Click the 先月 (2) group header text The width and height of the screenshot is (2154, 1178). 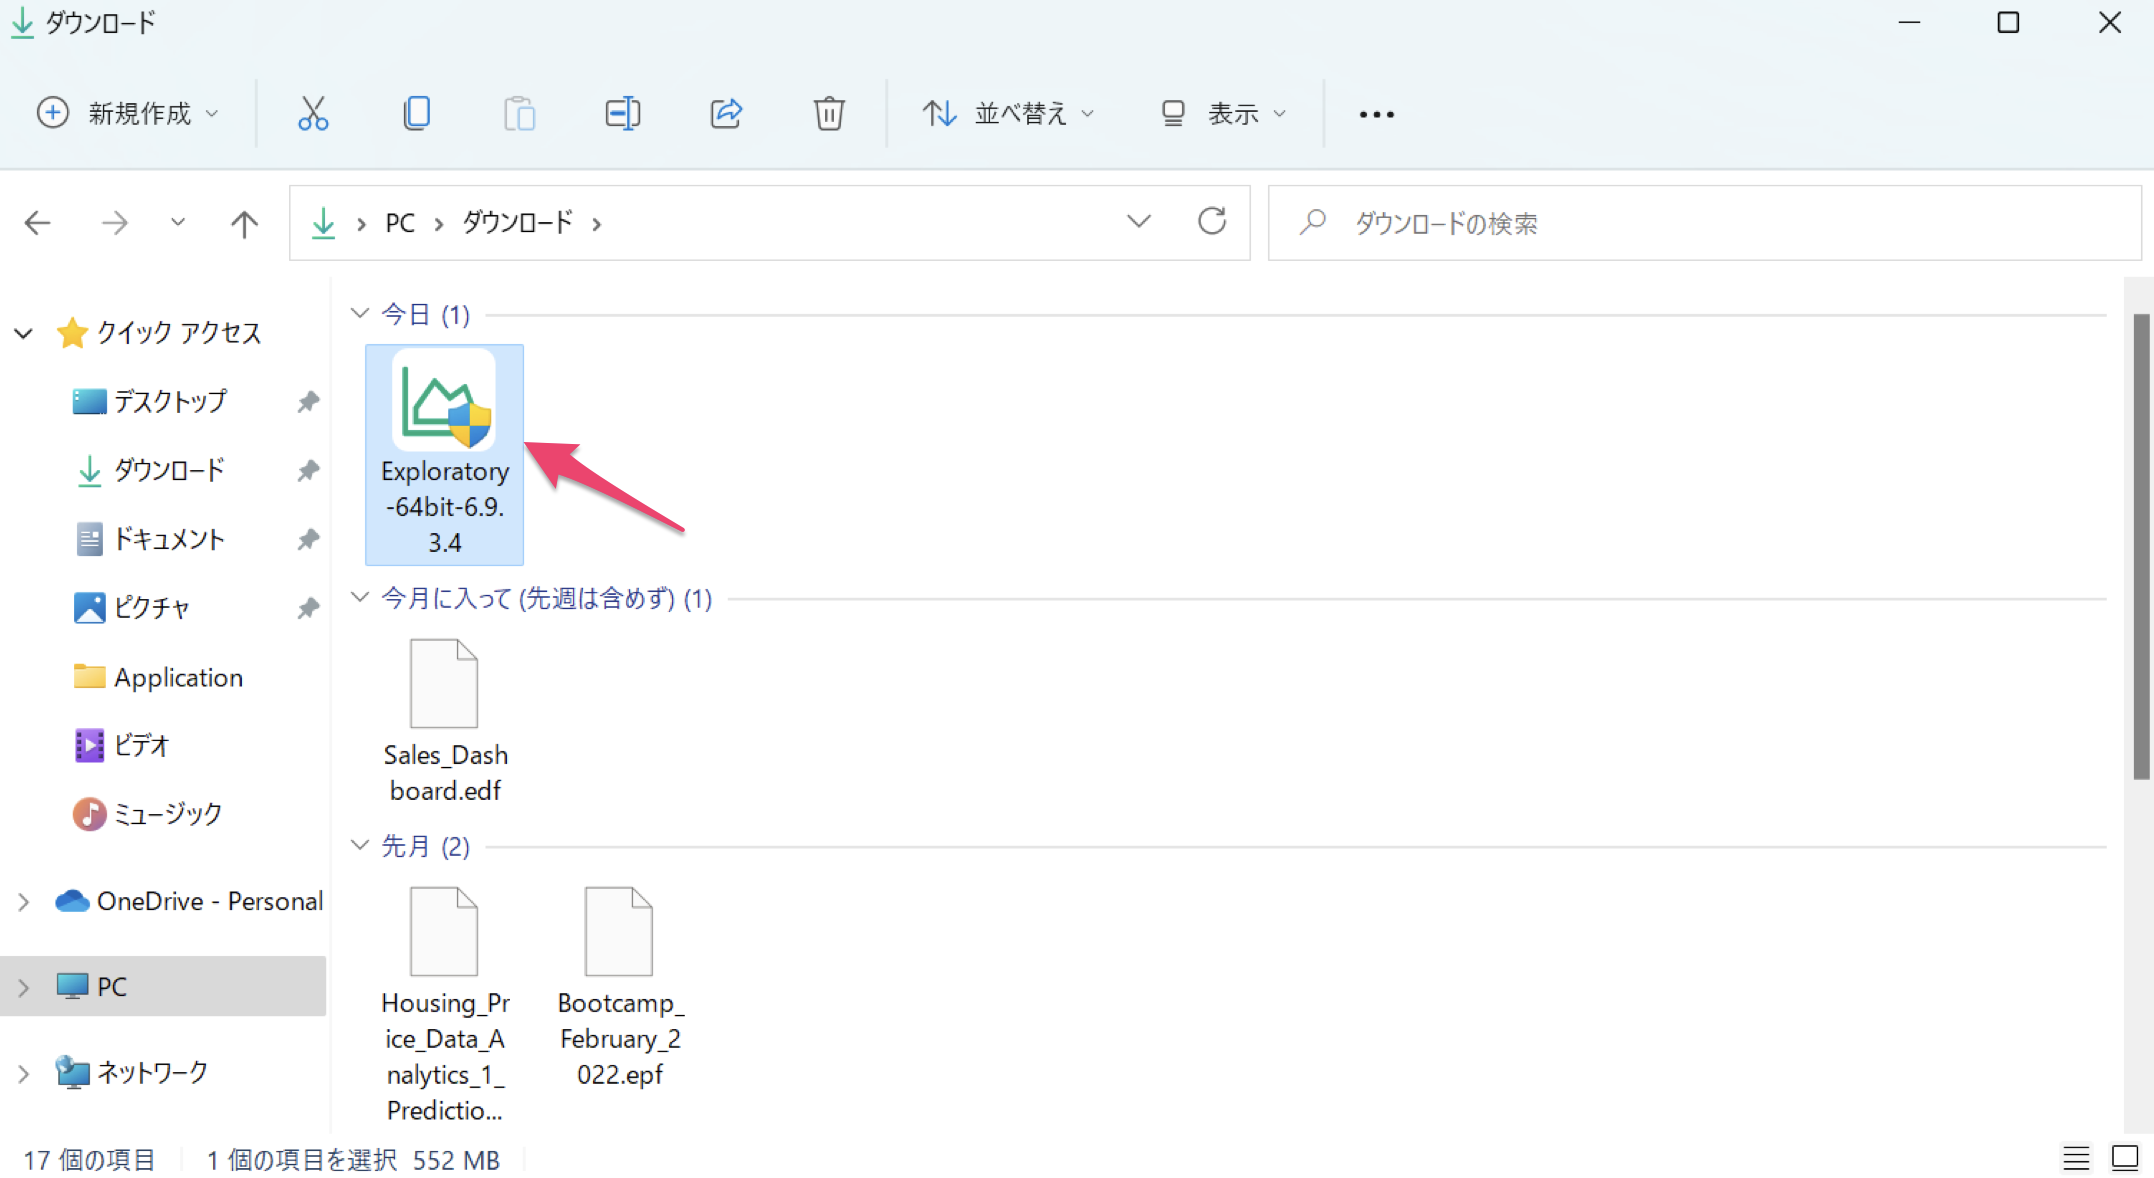tap(426, 847)
